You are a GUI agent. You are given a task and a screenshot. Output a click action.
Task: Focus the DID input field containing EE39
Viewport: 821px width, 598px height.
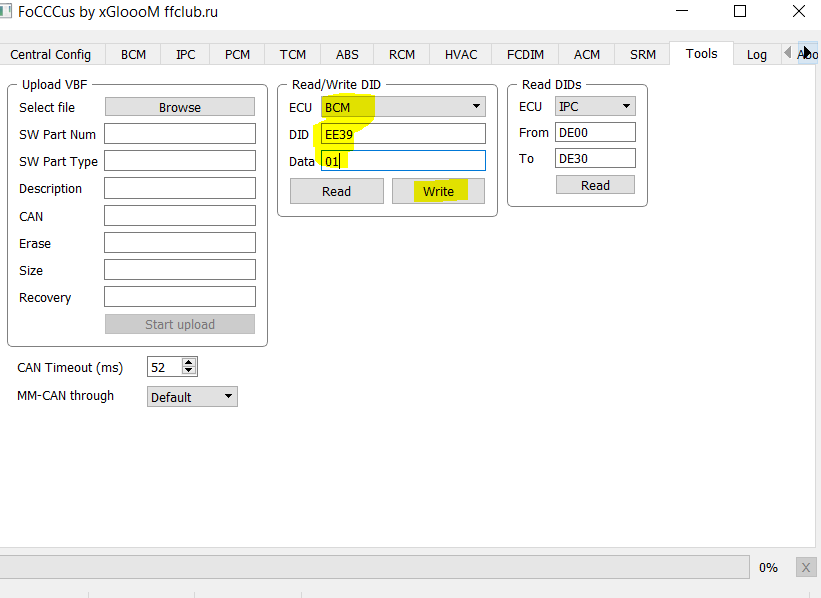[403, 134]
